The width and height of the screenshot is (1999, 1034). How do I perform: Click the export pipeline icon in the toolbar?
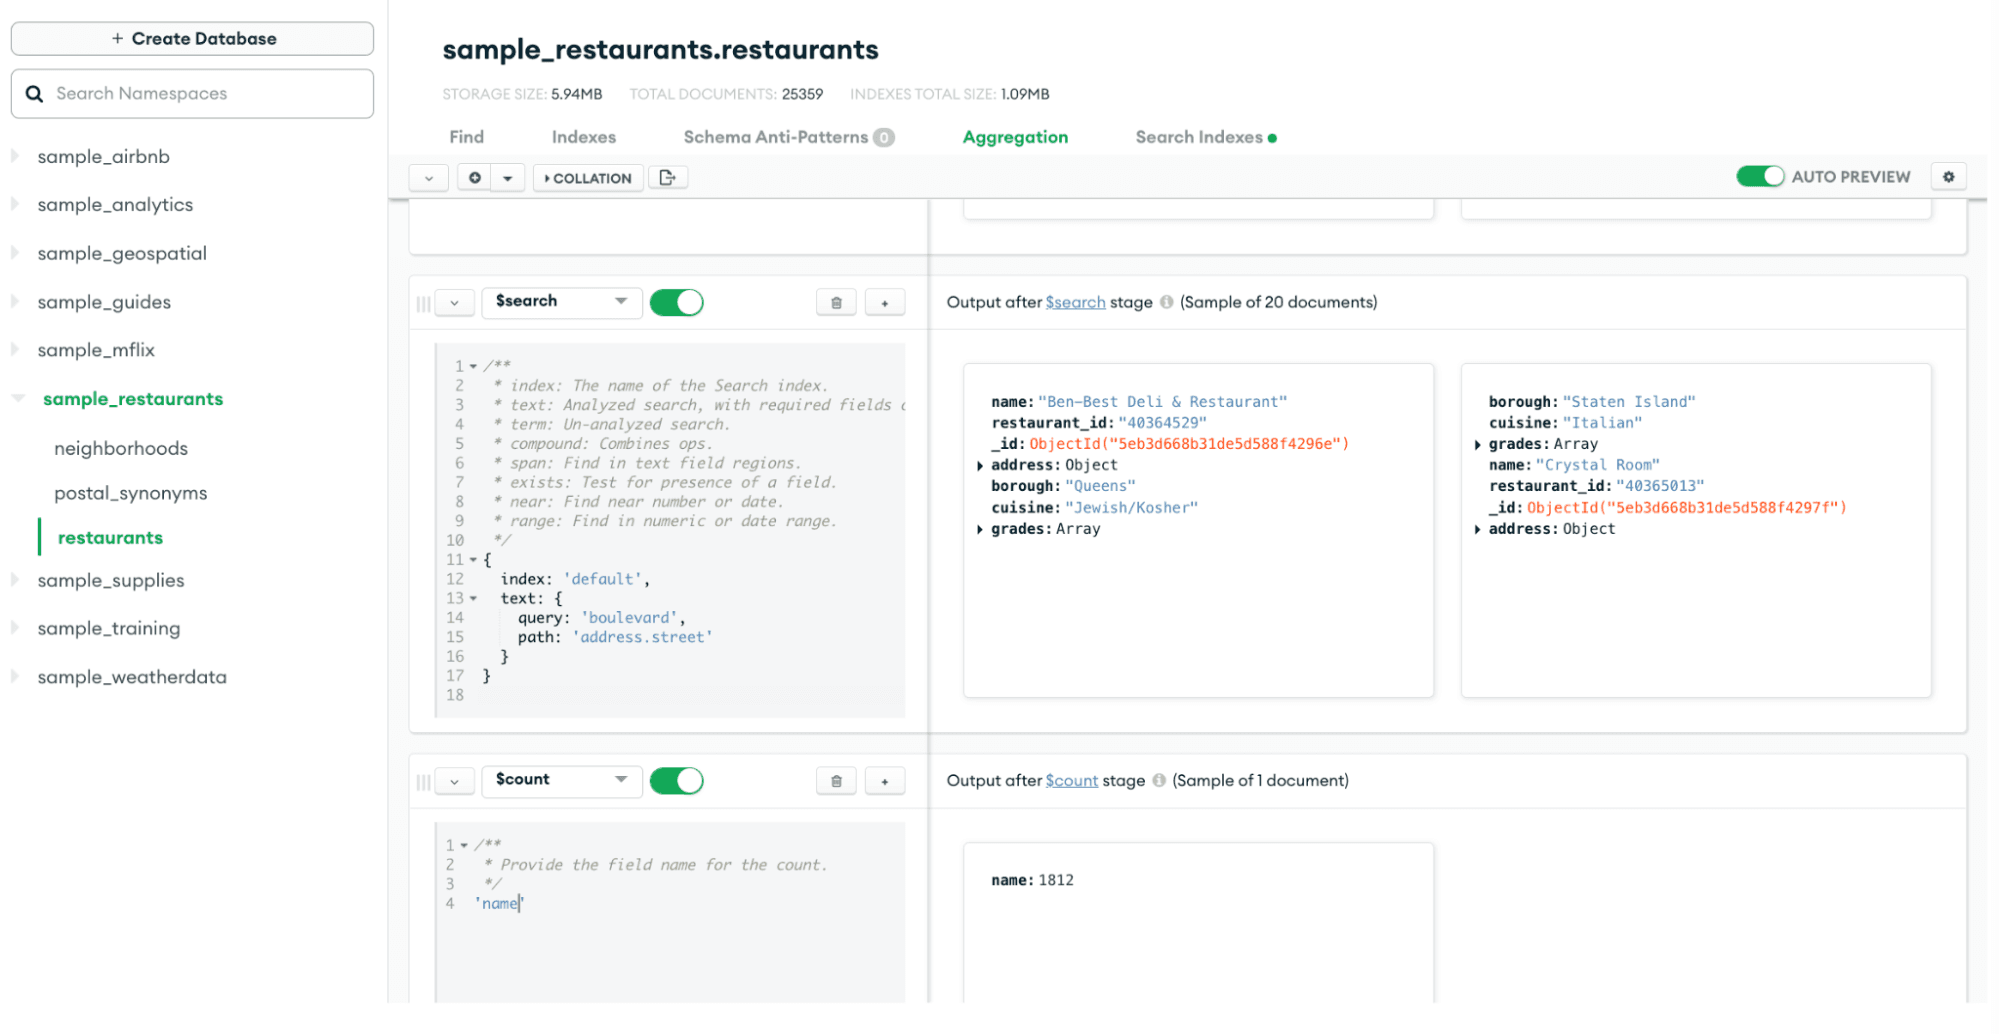point(667,178)
